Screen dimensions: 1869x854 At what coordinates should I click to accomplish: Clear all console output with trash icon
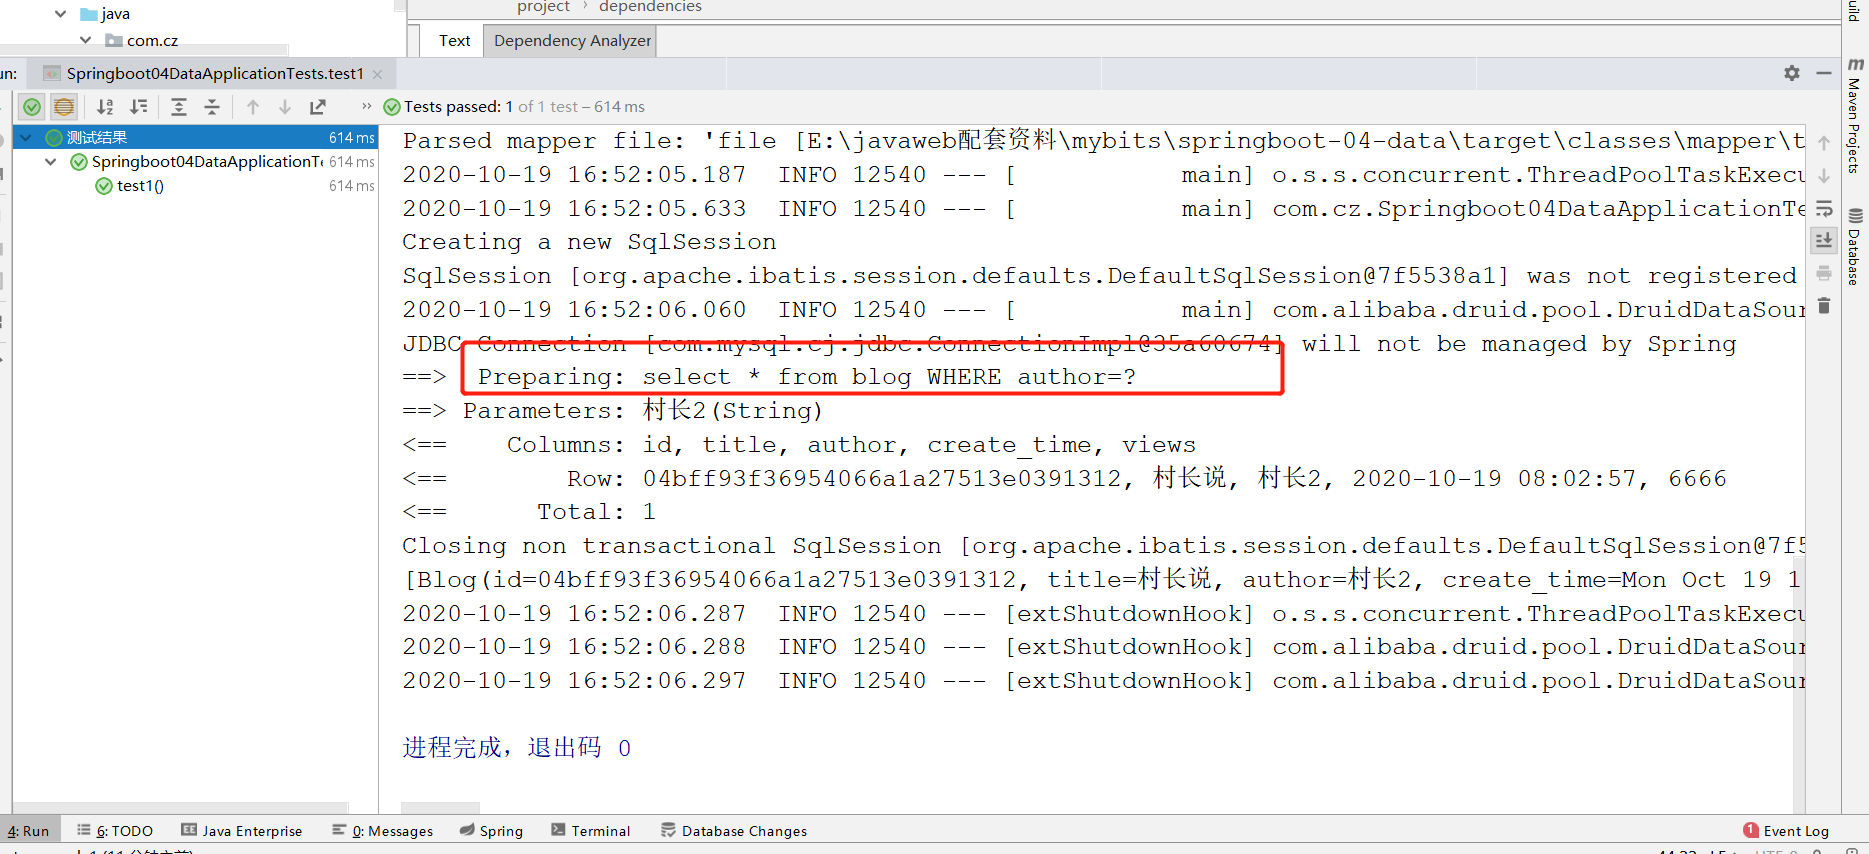1824,306
